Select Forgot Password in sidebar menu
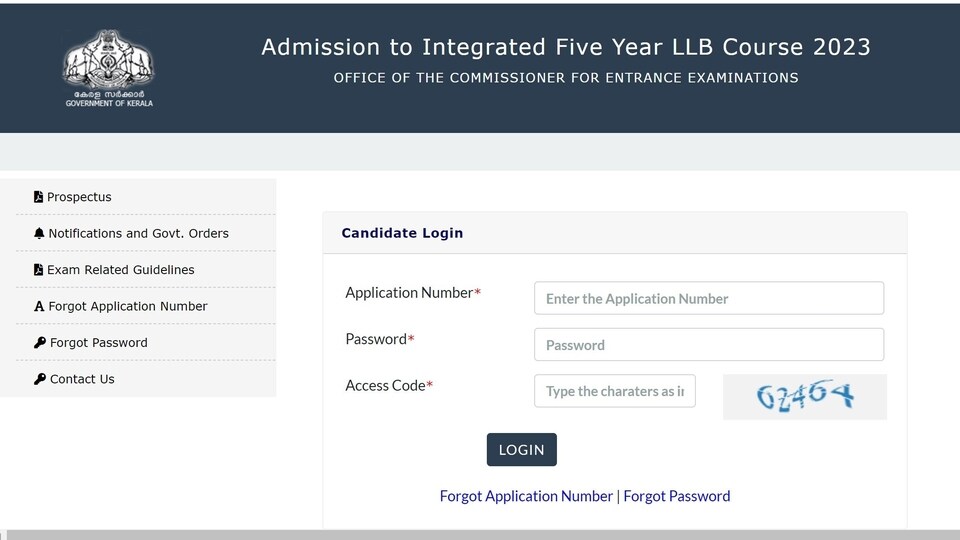960x540 pixels. [146, 342]
